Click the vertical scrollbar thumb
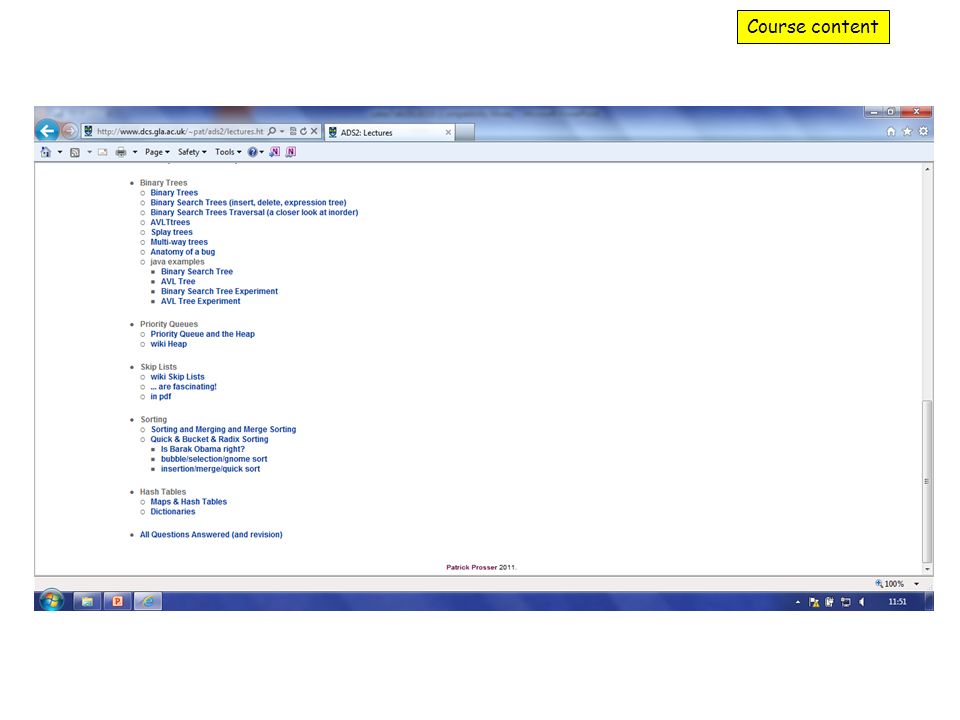Image resolution: width=960 pixels, height=720 pixels. (x=927, y=481)
